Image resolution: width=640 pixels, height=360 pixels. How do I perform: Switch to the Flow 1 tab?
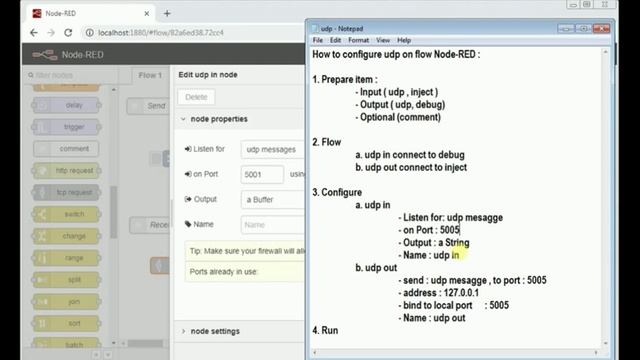pos(150,75)
